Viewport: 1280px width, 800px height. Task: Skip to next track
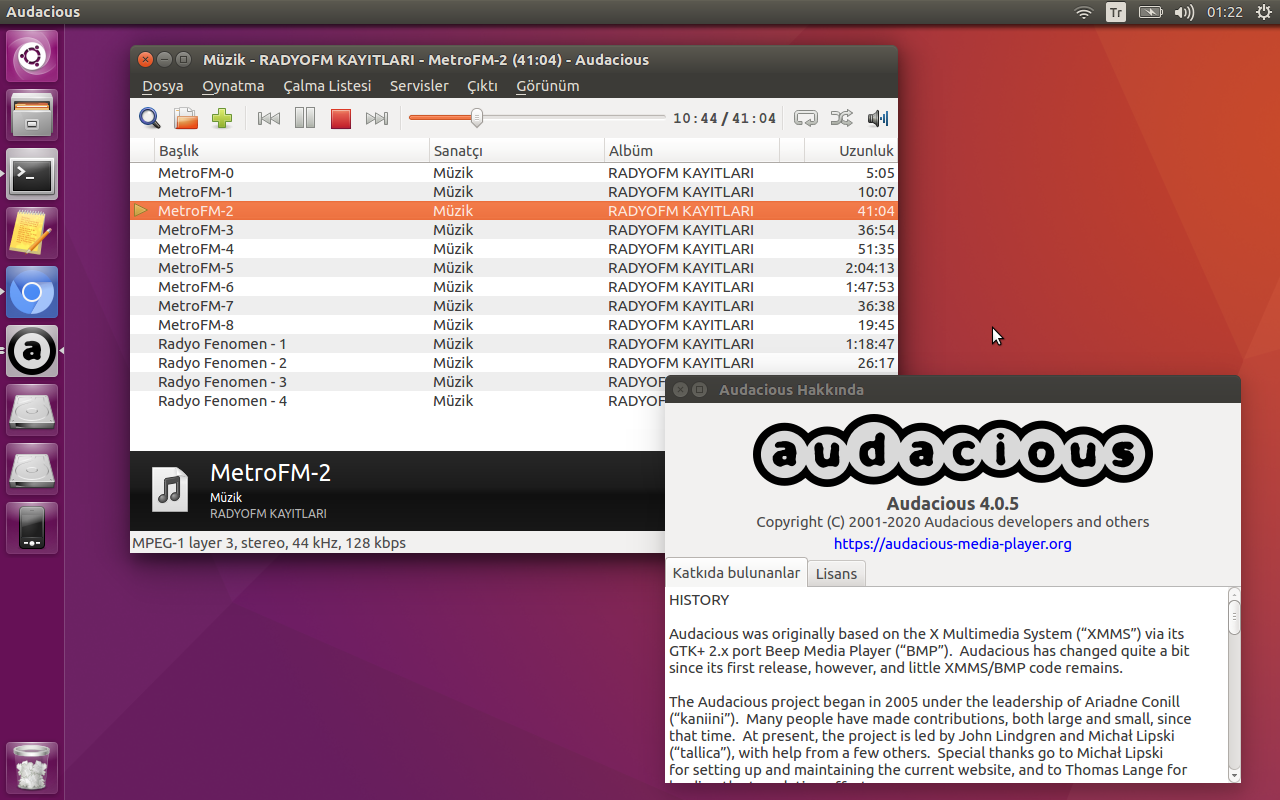pyautogui.click(x=377, y=119)
